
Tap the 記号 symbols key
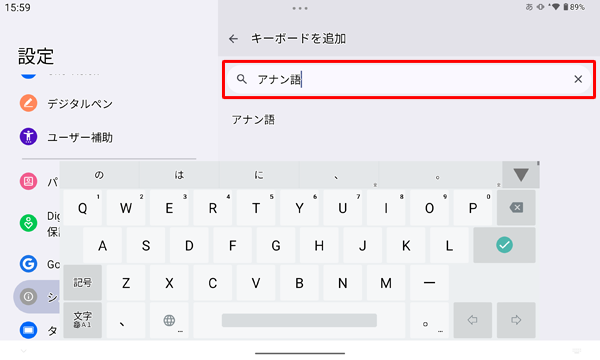pyautogui.click(x=83, y=282)
